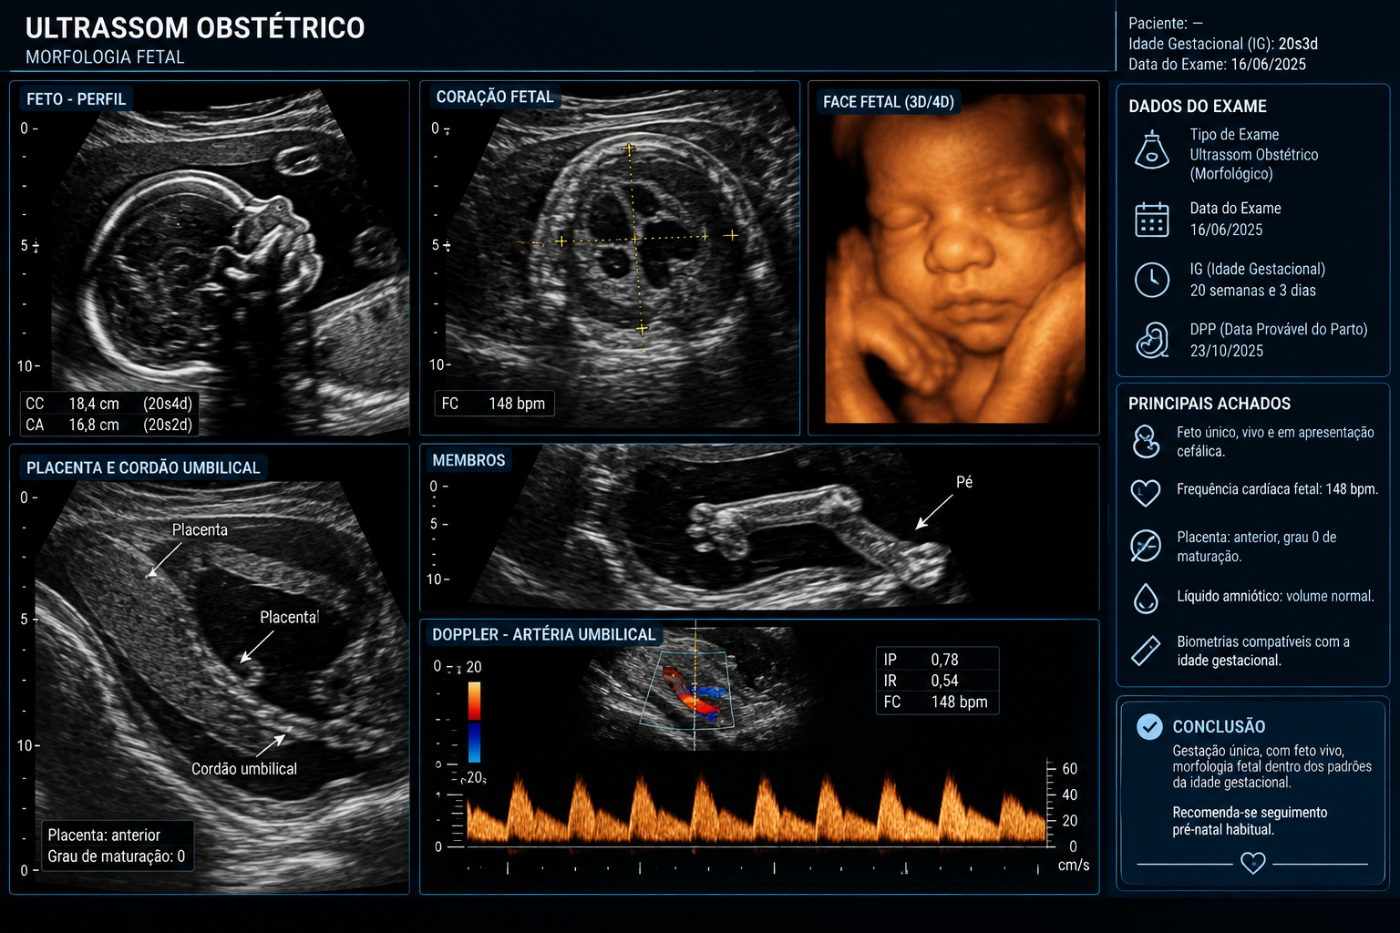Open the 3D/4D fetal face rendering
Screen dimensions: 1400x933
tap(955, 260)
